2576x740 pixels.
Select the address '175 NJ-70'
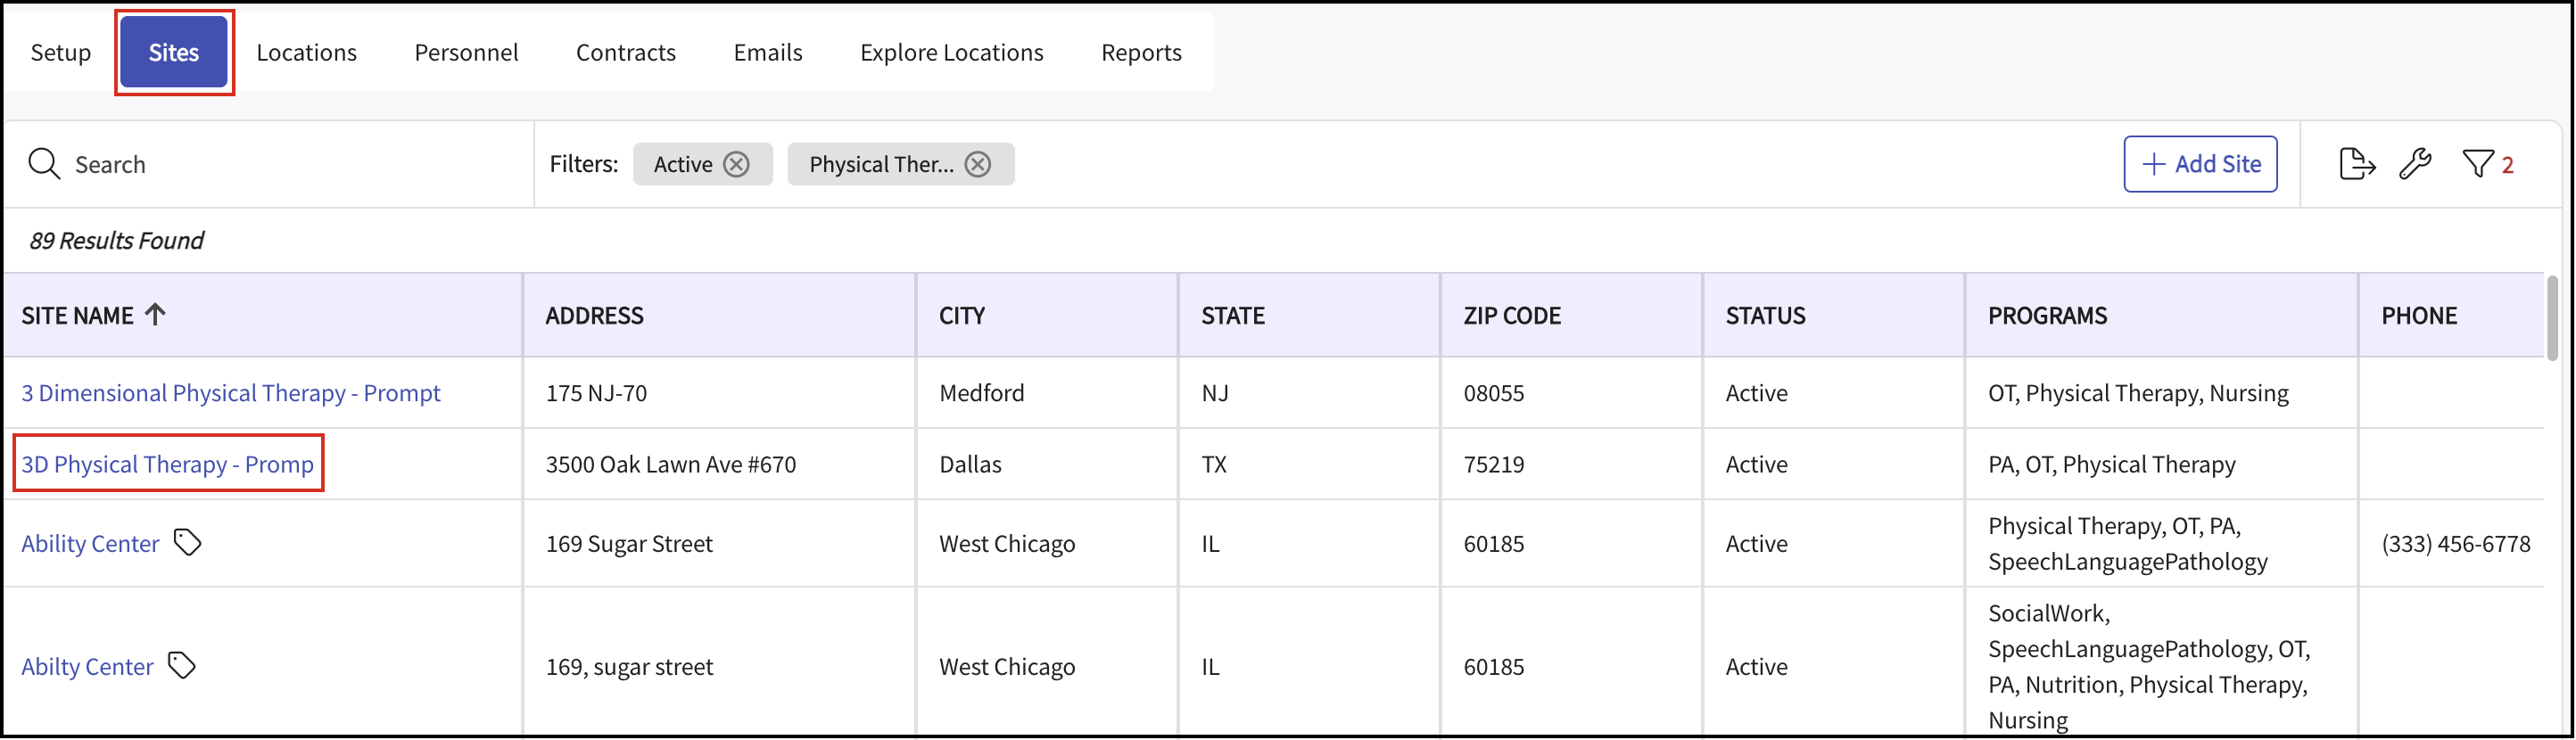click(596, 393)
